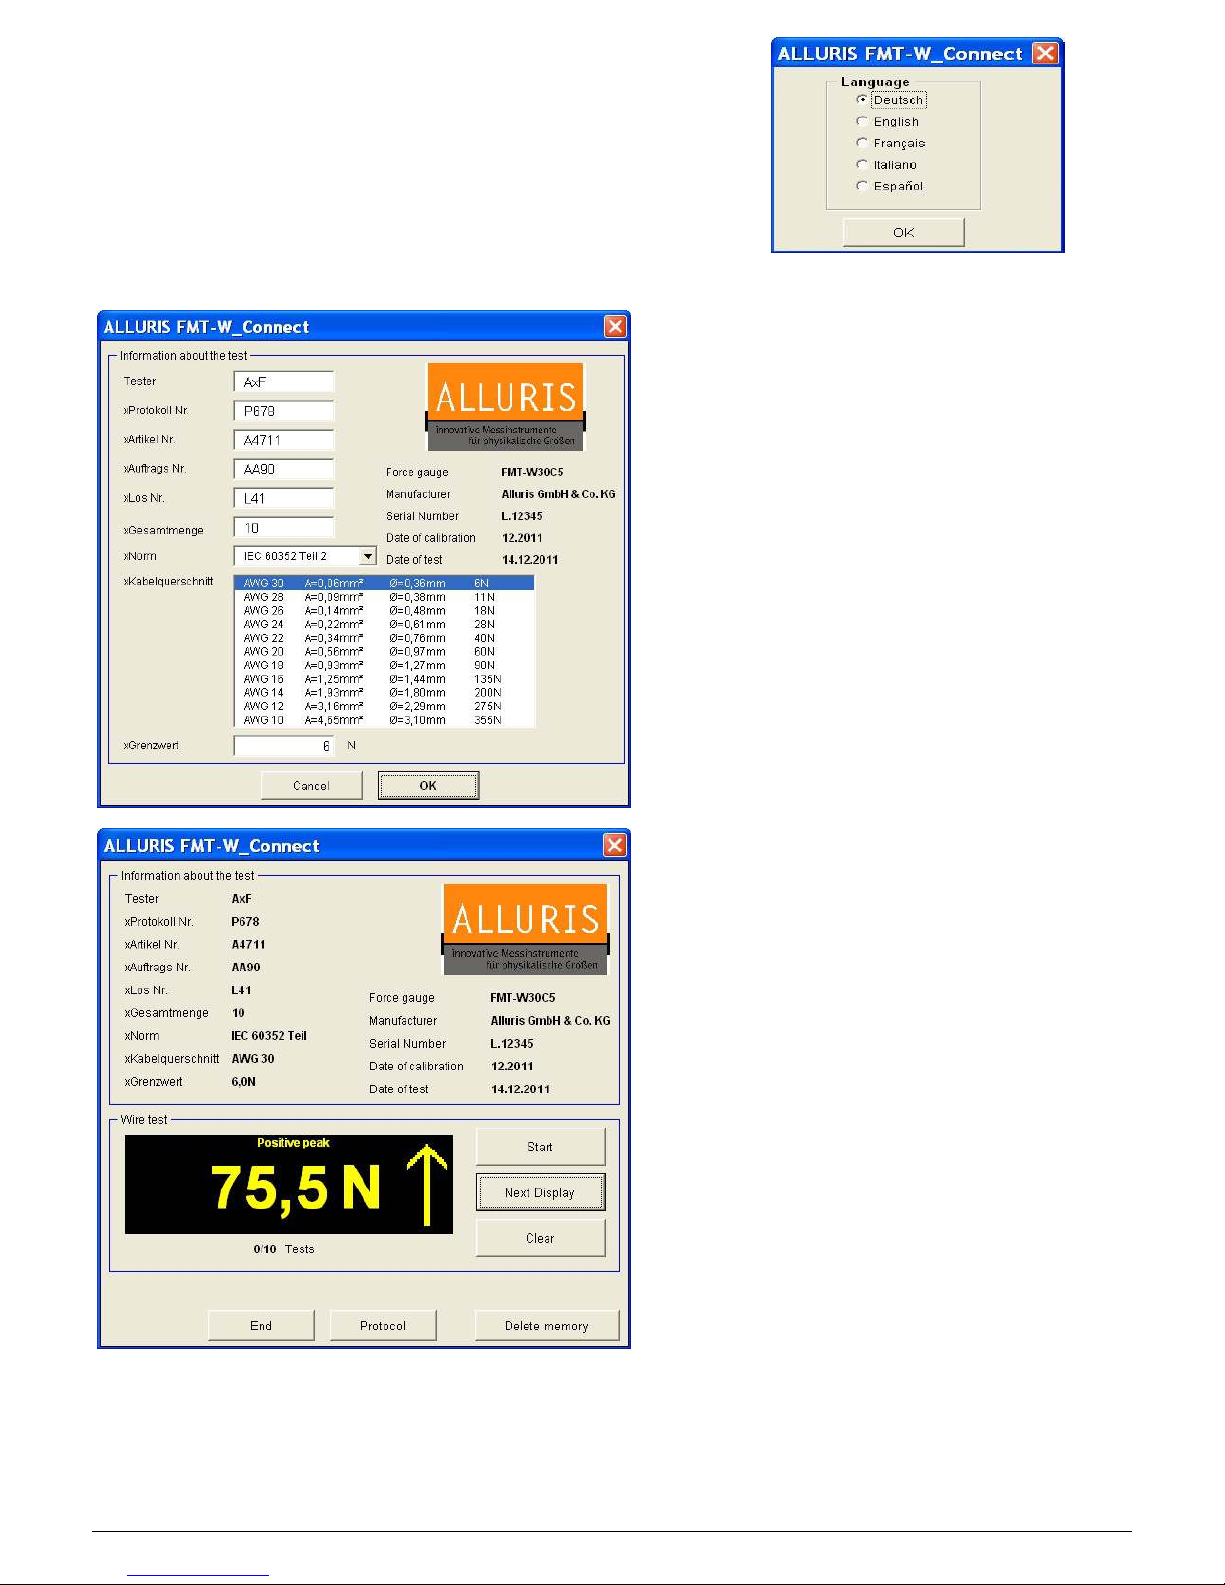The image size is (1225, 1585).
Task: Select the AWG 14 cable row
Action: point(384,692)
